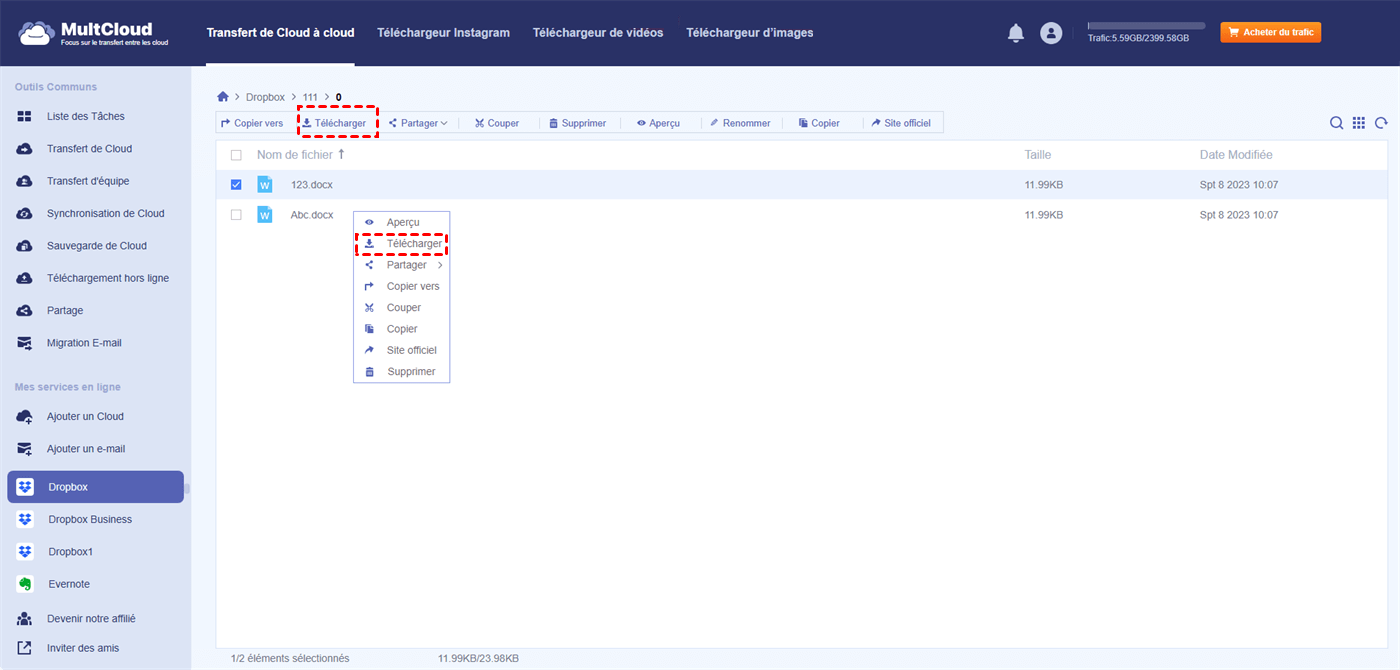1400x670 pixels.
Task: Toggle the select-all checkbox in the header
Action: (236, 155)
